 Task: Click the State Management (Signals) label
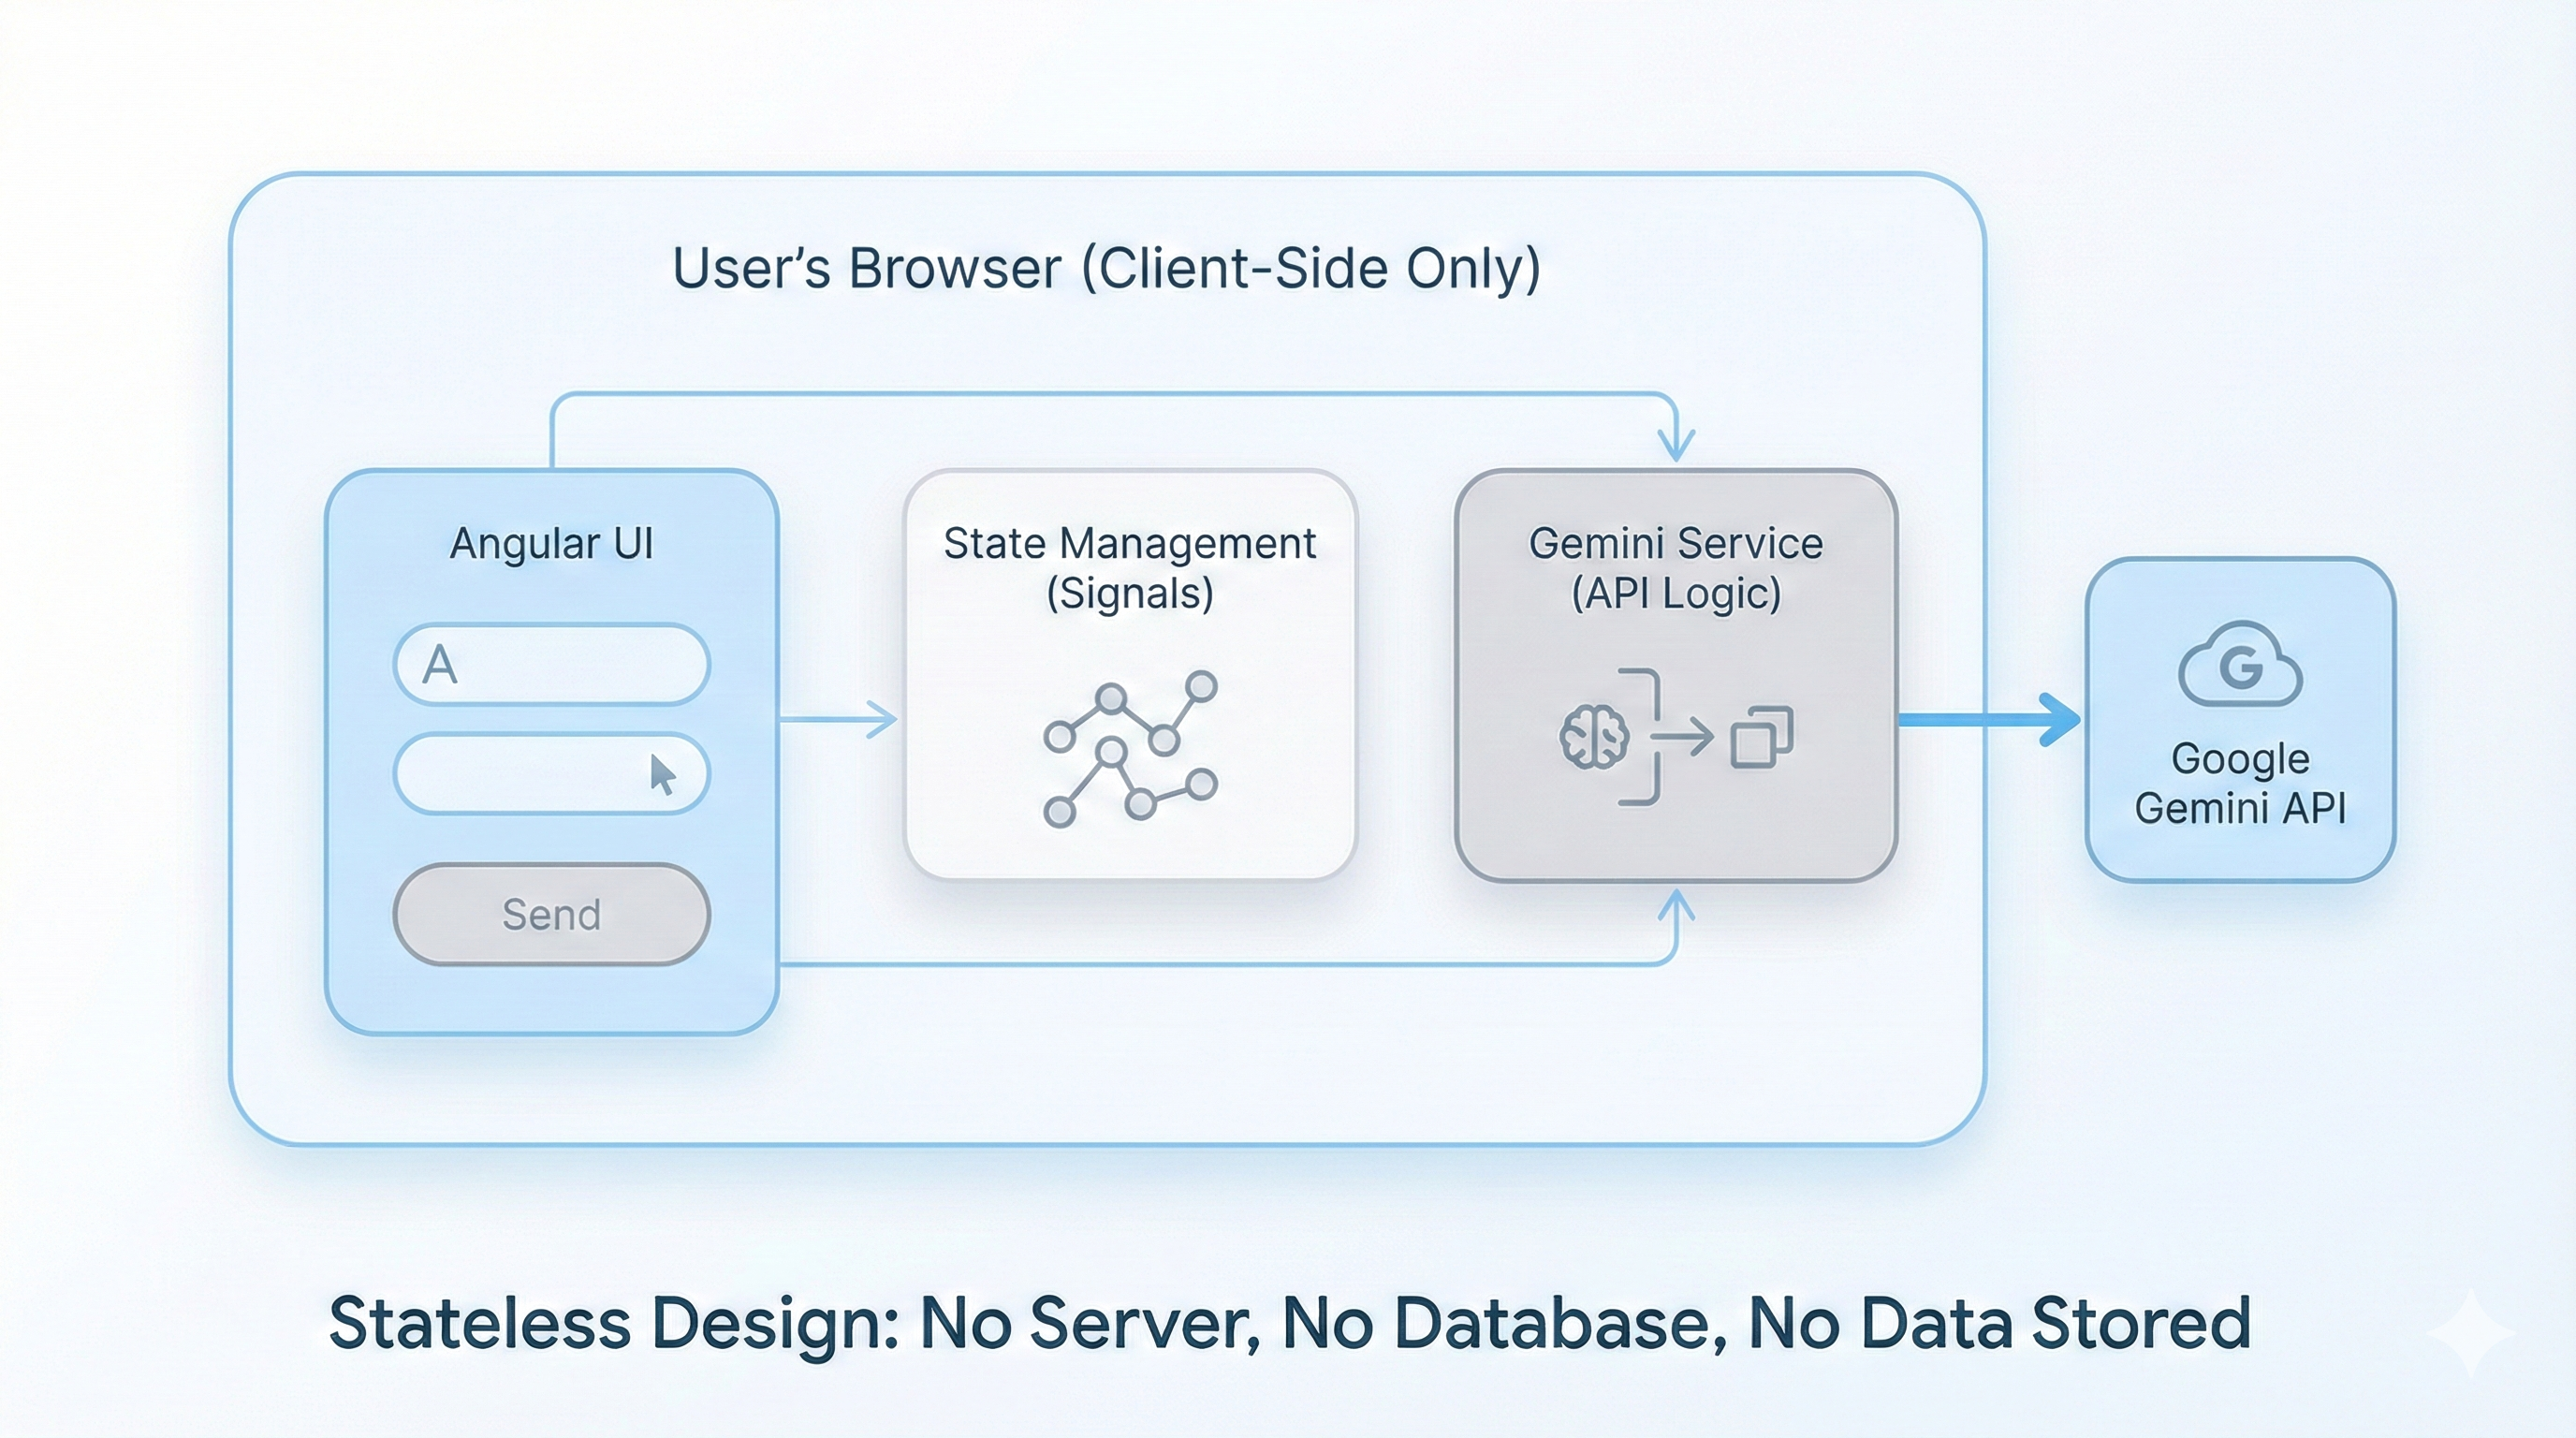pyautogui.click(x=1129, y=568)
